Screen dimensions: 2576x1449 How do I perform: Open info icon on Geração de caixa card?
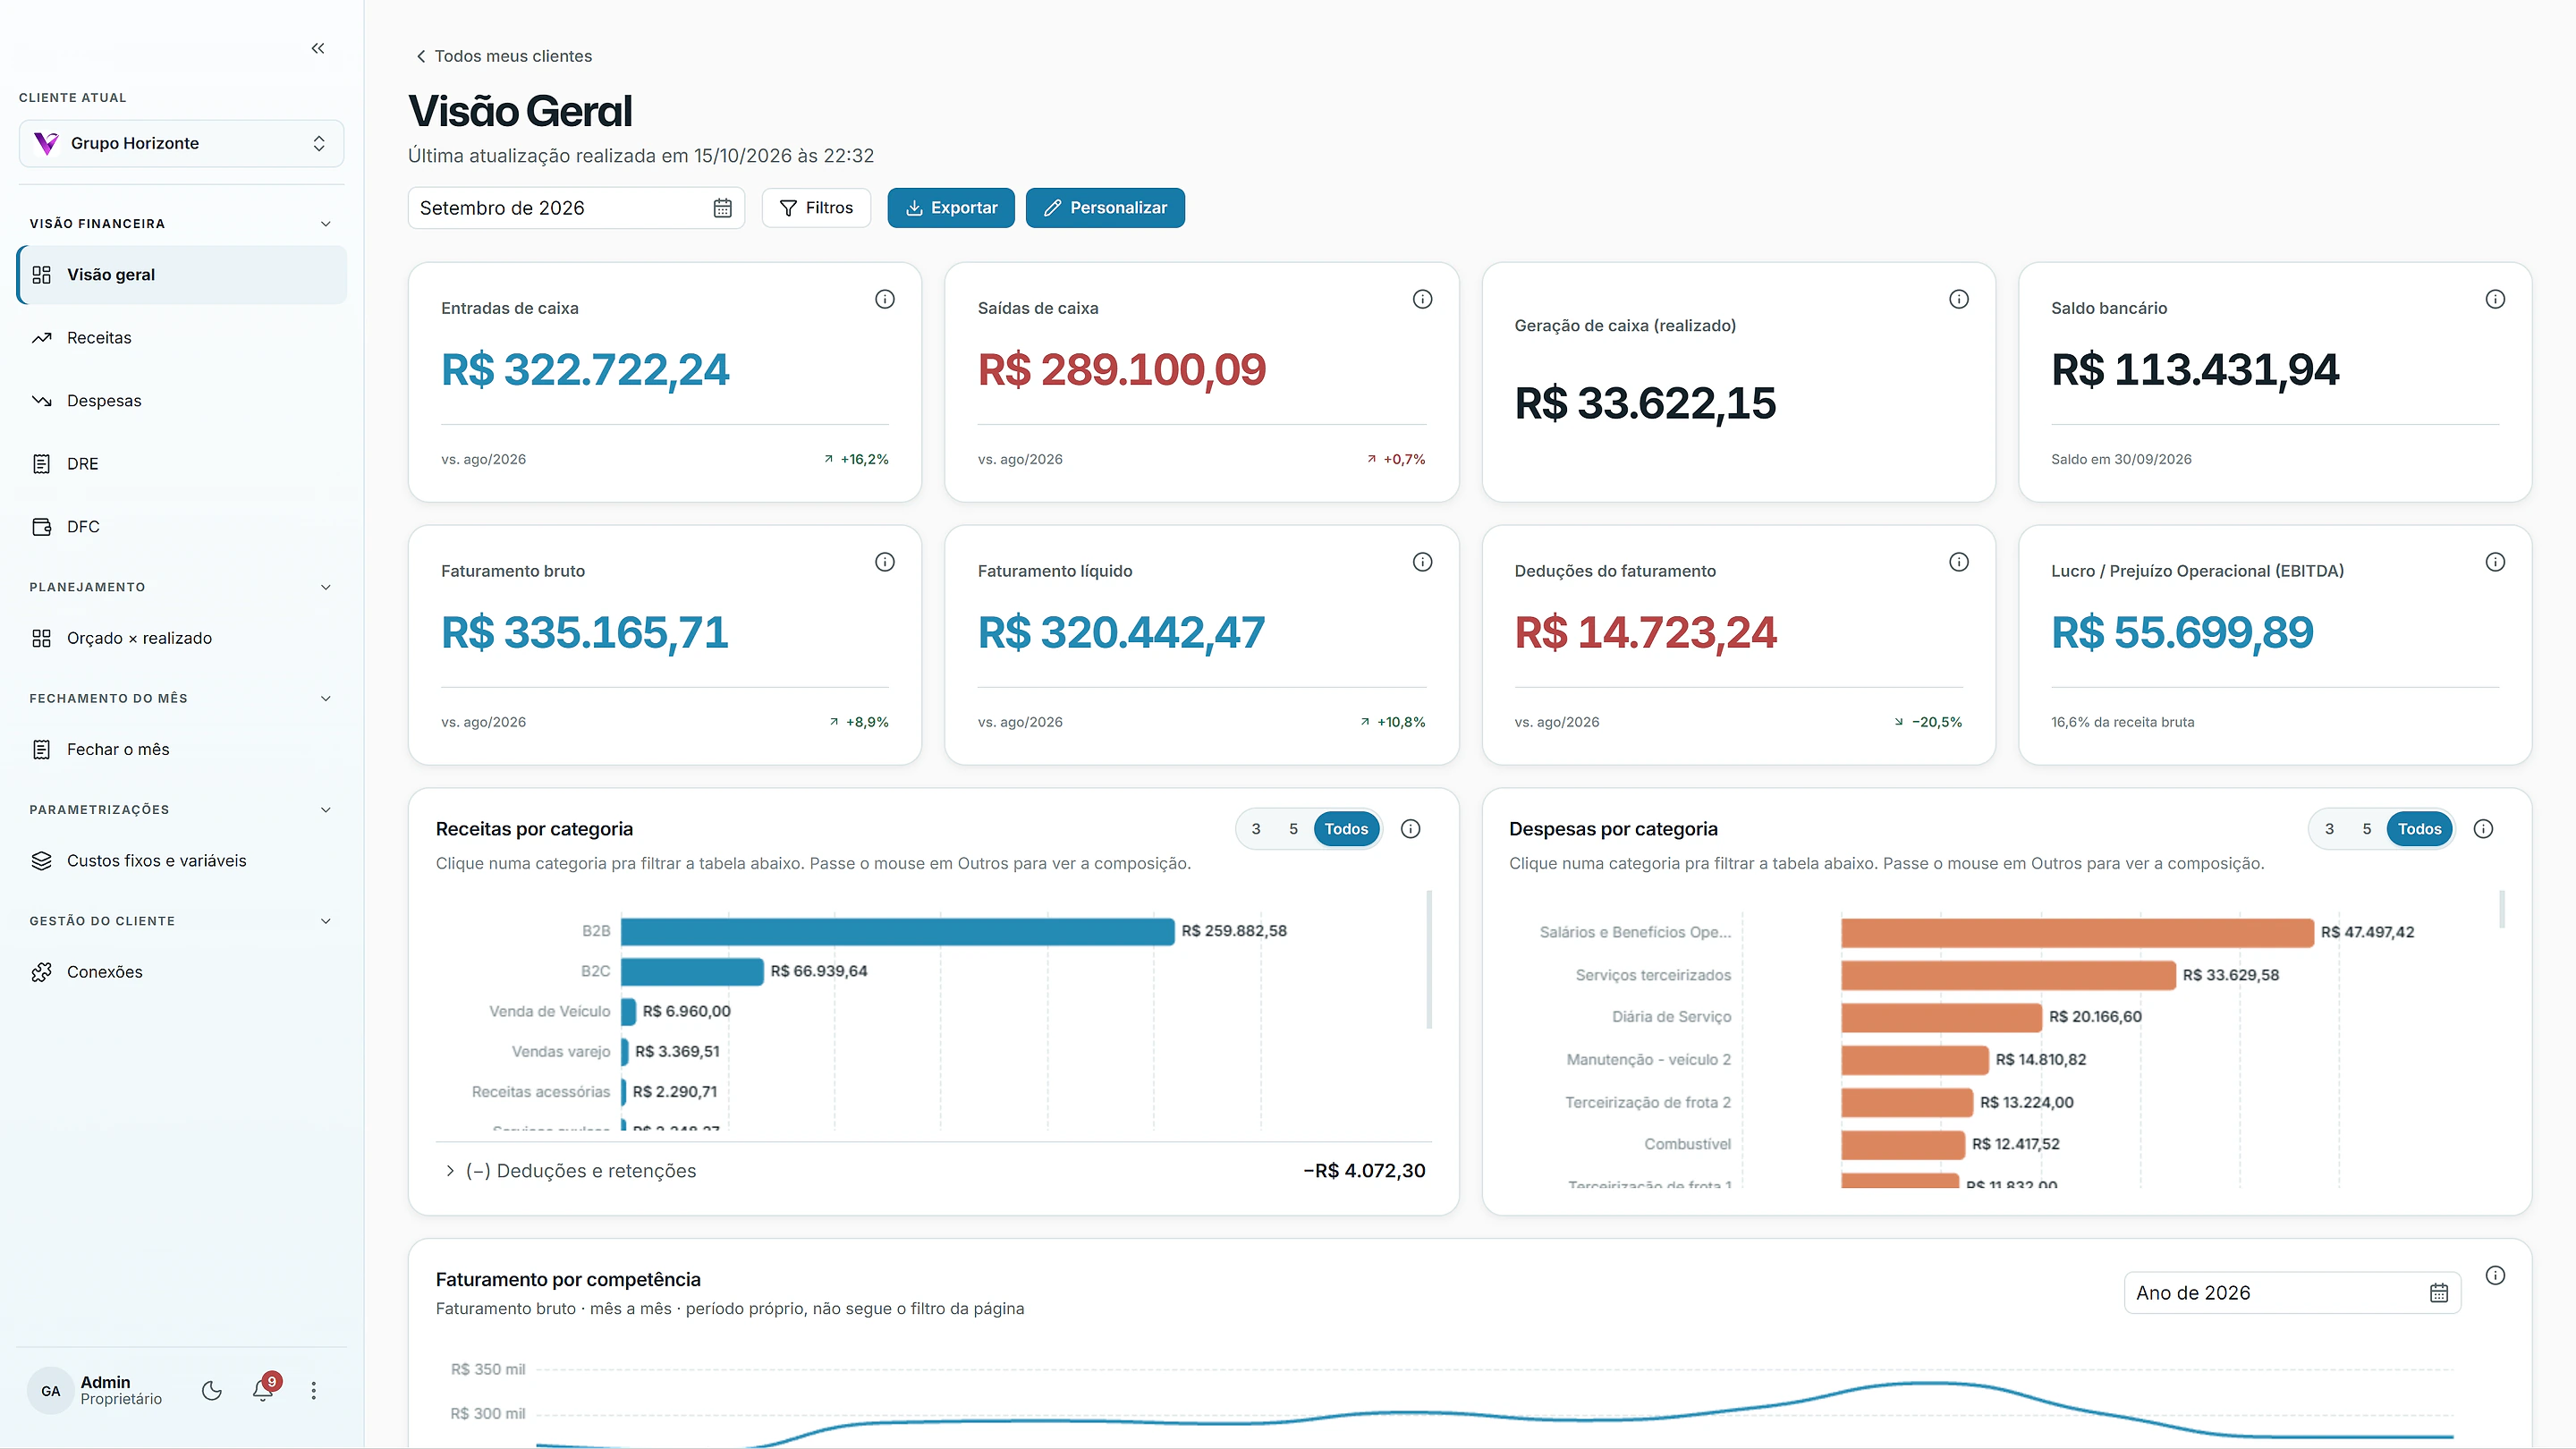click(1959, 299)
